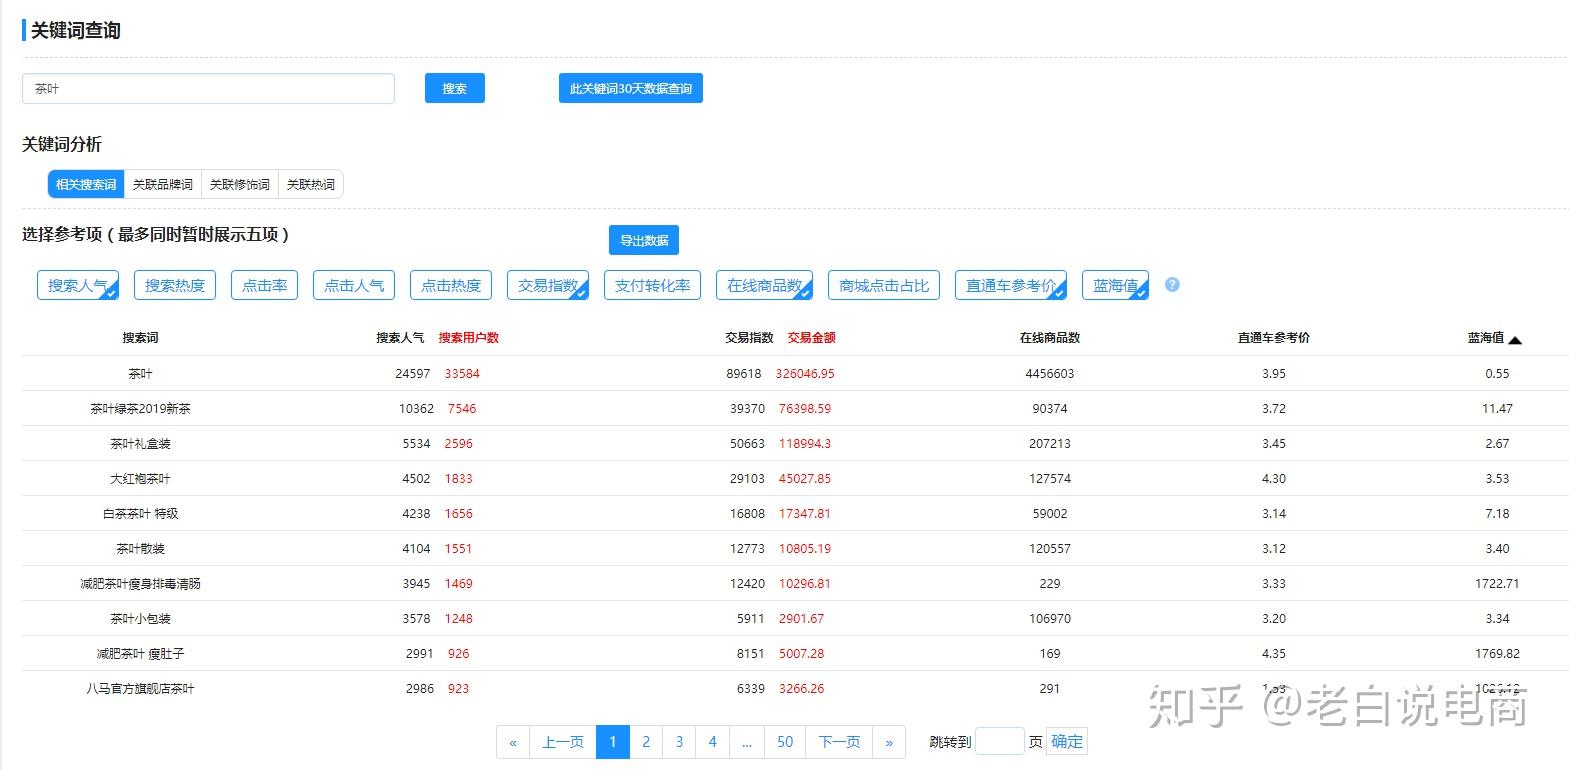Go to page 50
Image resolution: width=1569 pixels, height=770 pixels.
(785, 742)
